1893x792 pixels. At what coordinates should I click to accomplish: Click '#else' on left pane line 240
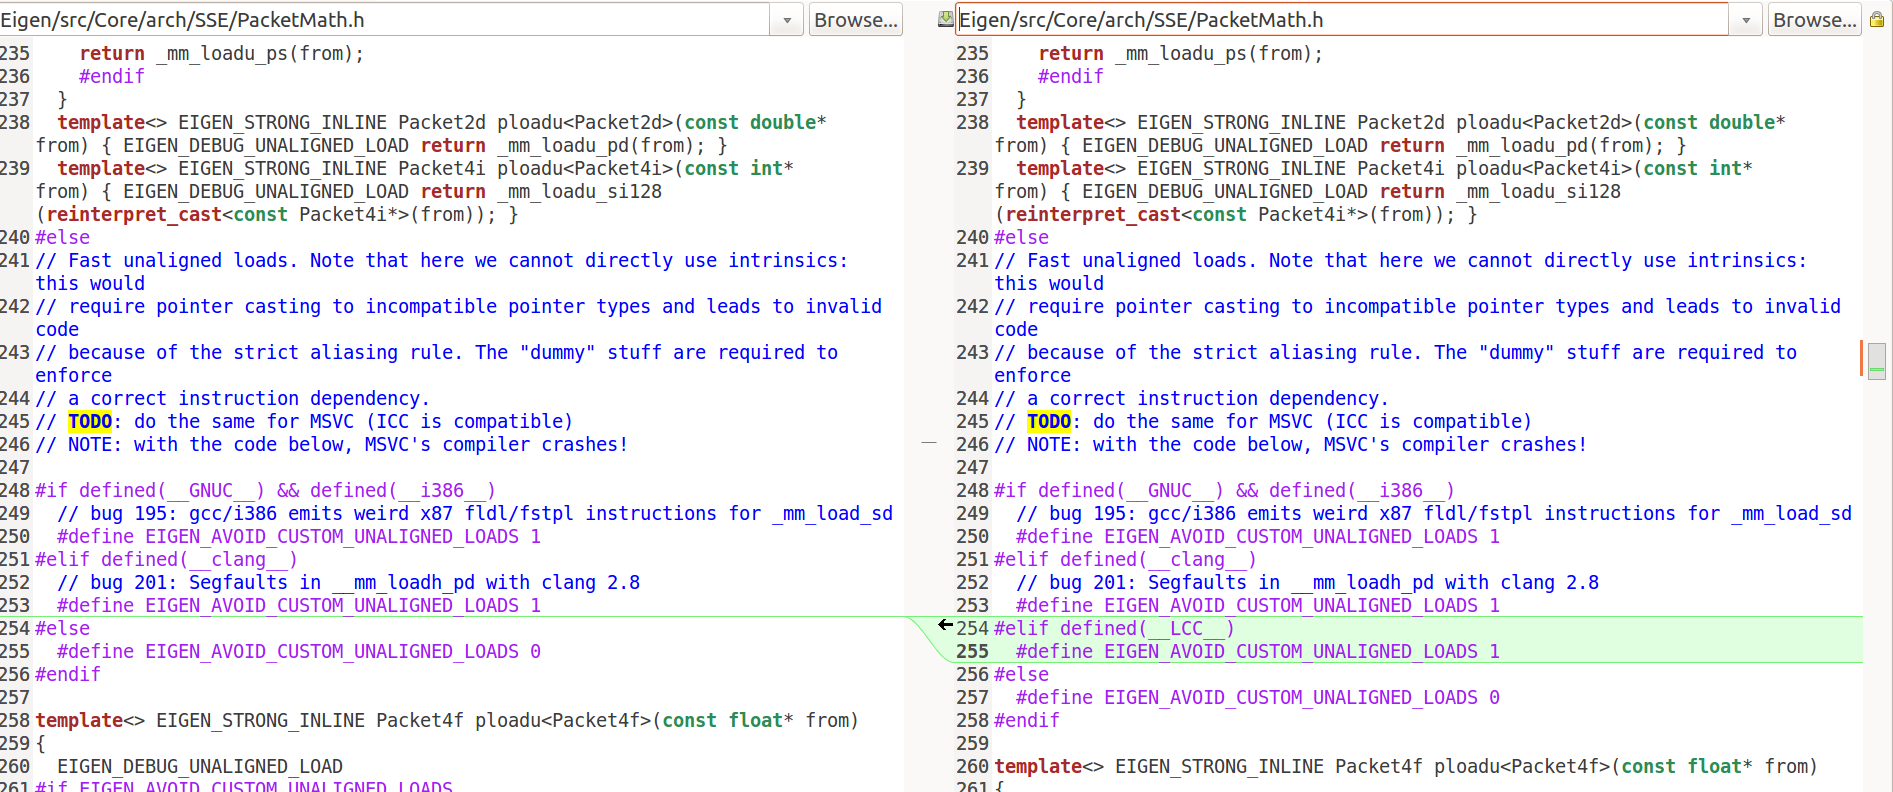pyautogui.click(x=63, y=238)
